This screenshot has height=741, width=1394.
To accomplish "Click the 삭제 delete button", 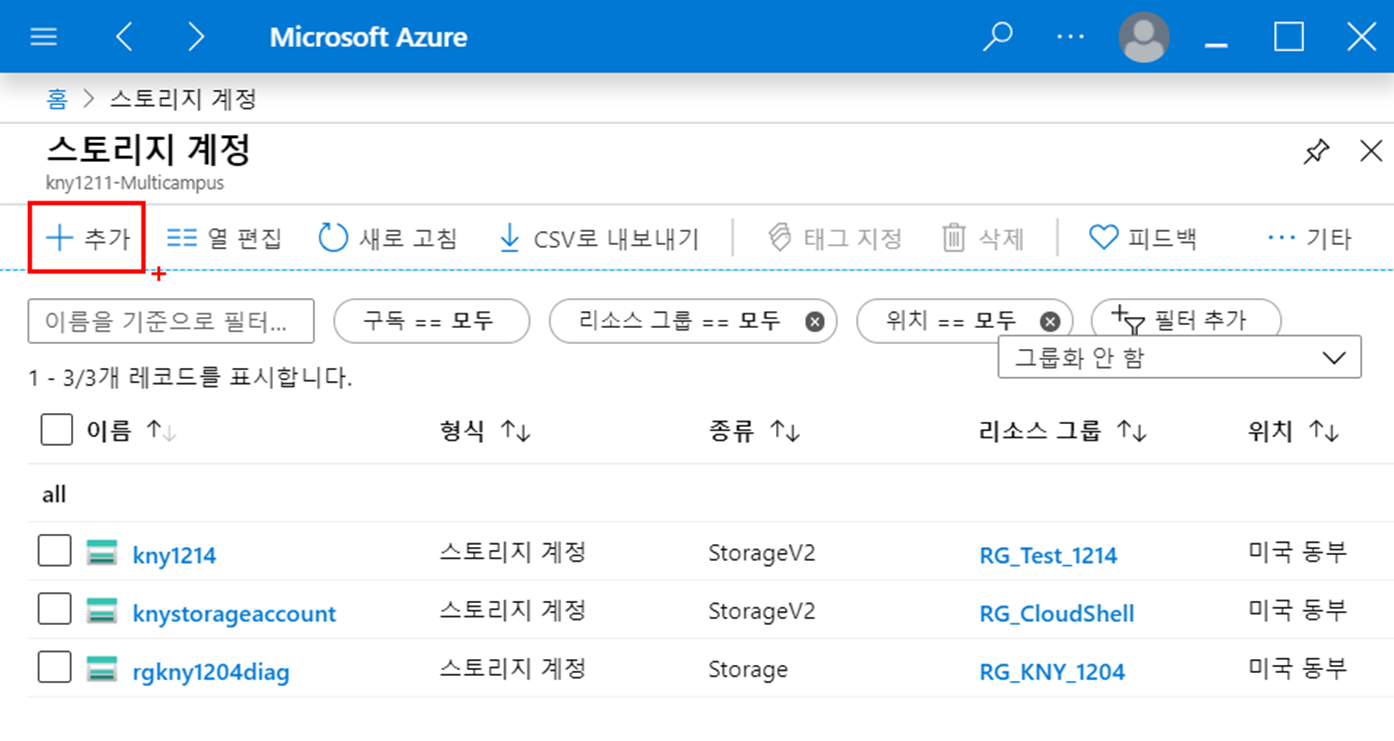I will [x=983, y=238].
